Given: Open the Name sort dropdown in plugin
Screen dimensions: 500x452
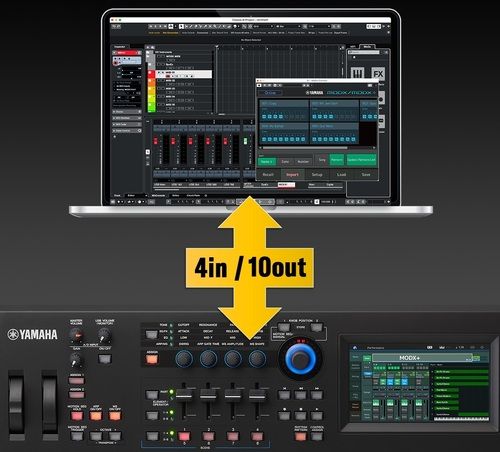Looking at the screenshot, I should pyautogui.click(x=267, y=161).
